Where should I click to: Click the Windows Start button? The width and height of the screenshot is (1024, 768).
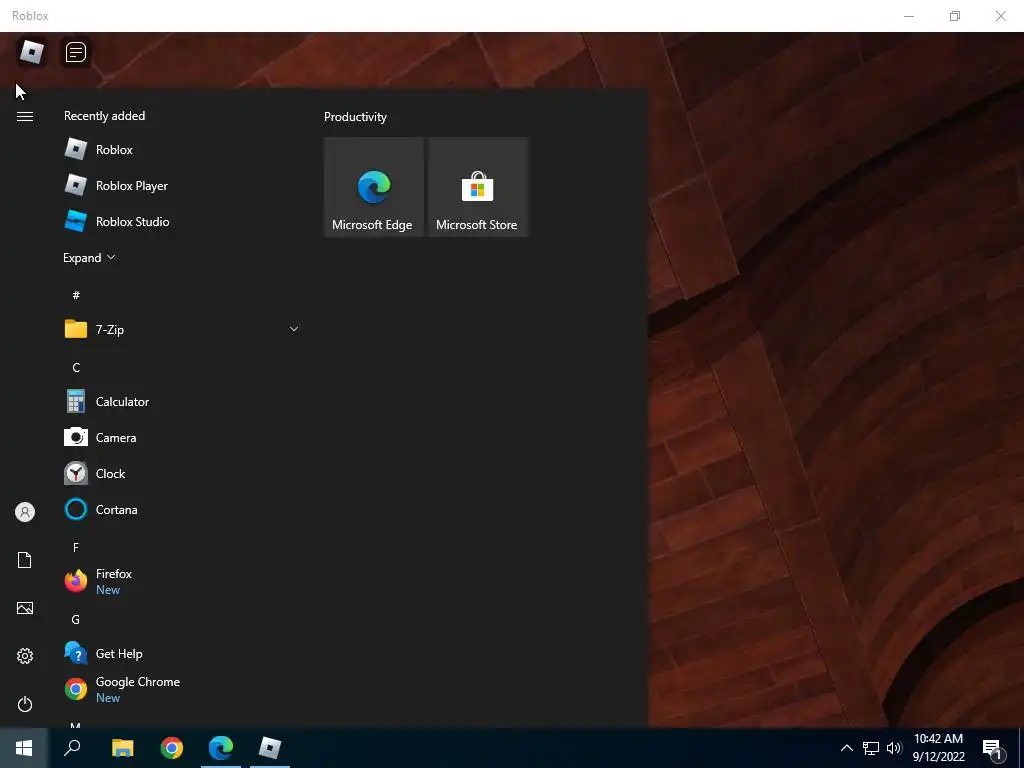coord(24,748)
